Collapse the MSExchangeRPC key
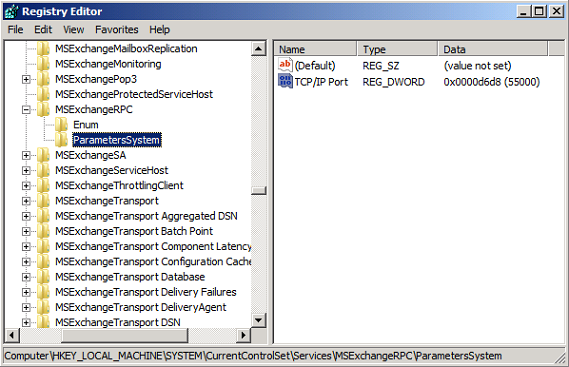The image size is (569, 367). 26,110
